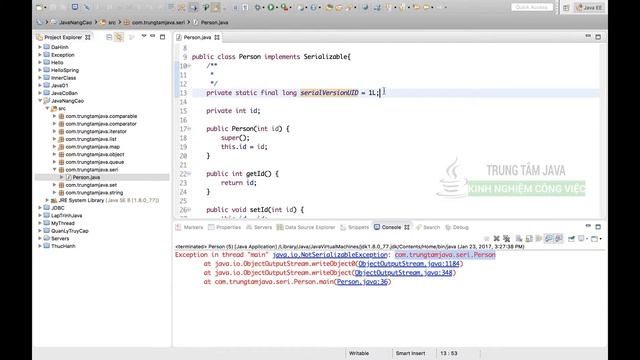Toggle Scroll Lock in Console toolbar
This screenshot has width=640, height=360.
click(x=529, y=239)
